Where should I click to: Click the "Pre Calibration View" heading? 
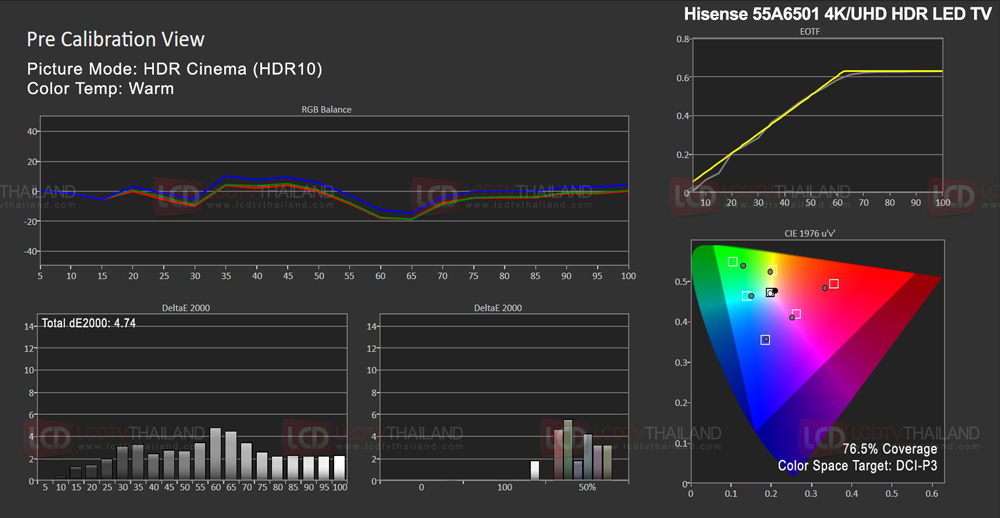pos(115,40)
